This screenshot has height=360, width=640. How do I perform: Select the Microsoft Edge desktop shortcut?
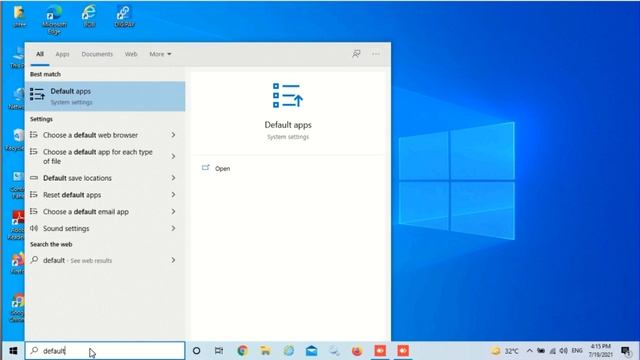click(54, 19)
